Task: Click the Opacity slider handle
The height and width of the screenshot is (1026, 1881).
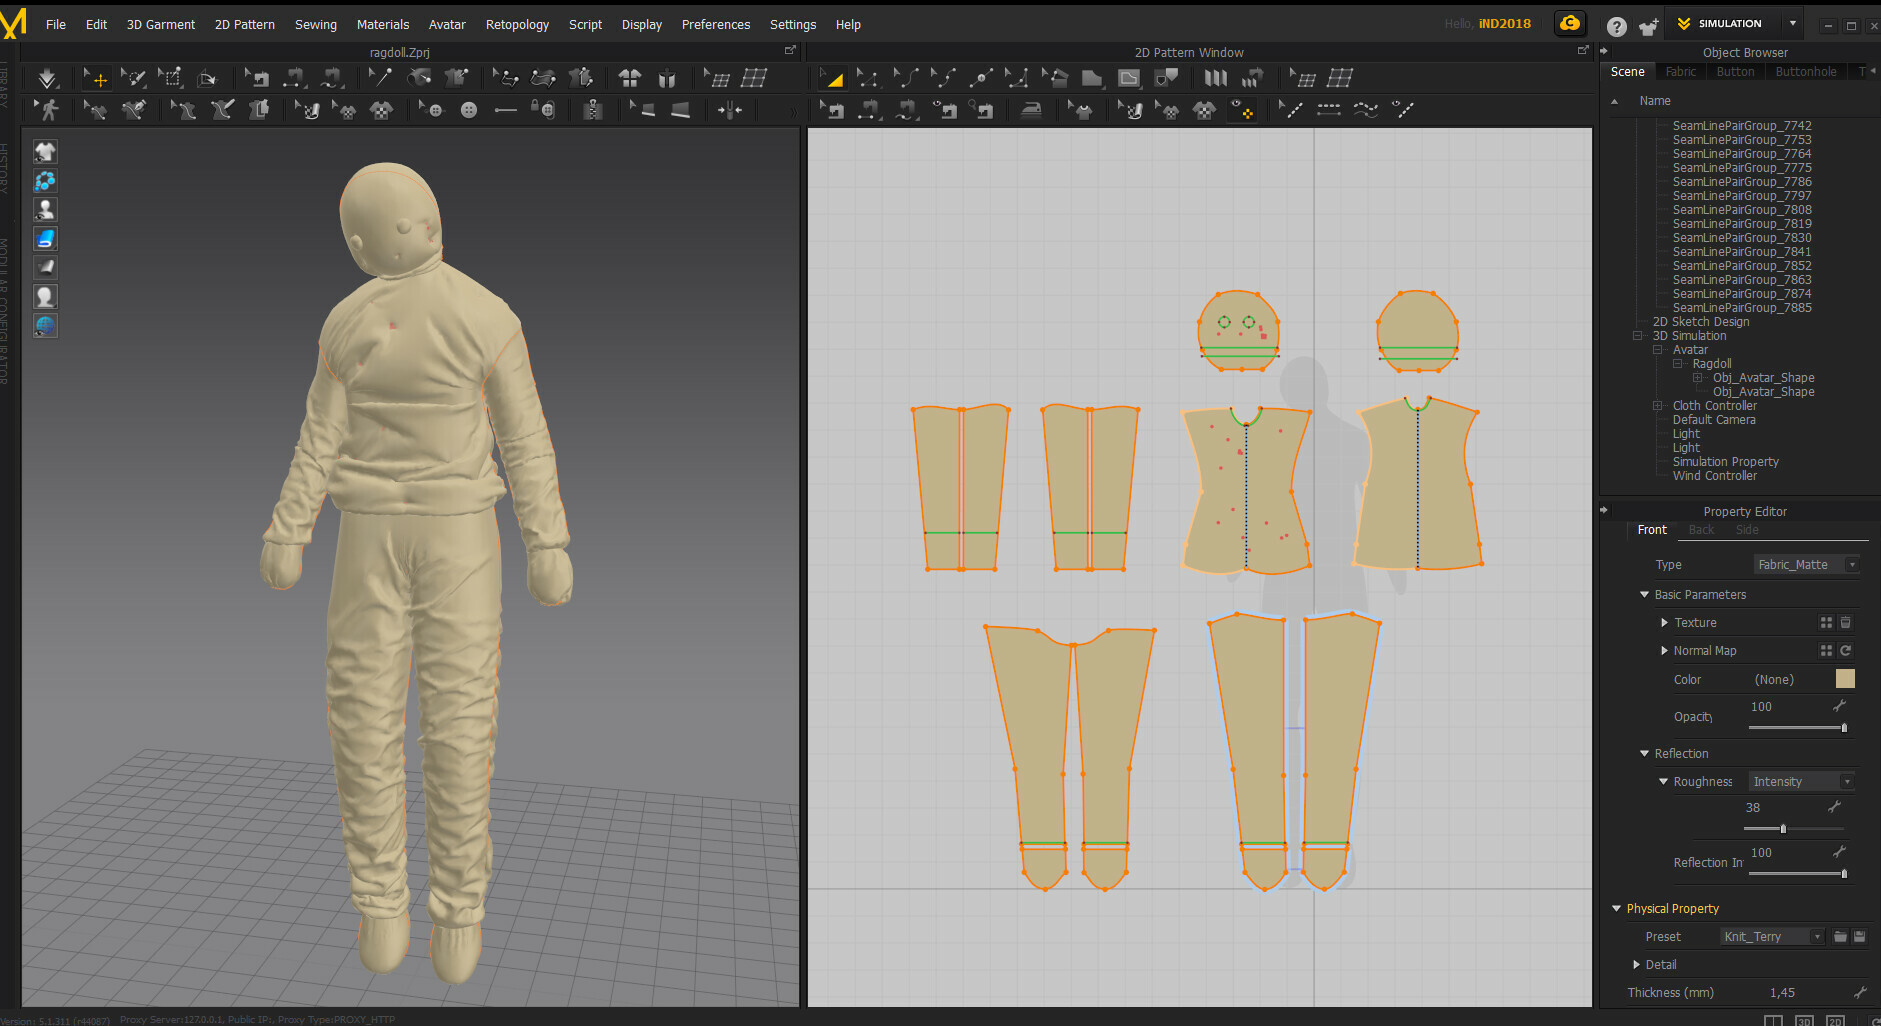Action: pos(1844,728)
